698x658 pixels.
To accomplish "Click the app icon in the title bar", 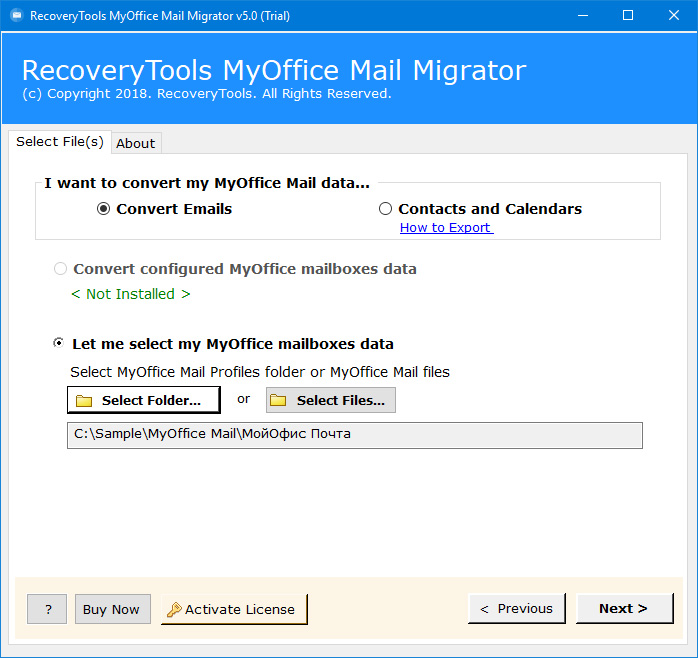I will pos(16,16).
